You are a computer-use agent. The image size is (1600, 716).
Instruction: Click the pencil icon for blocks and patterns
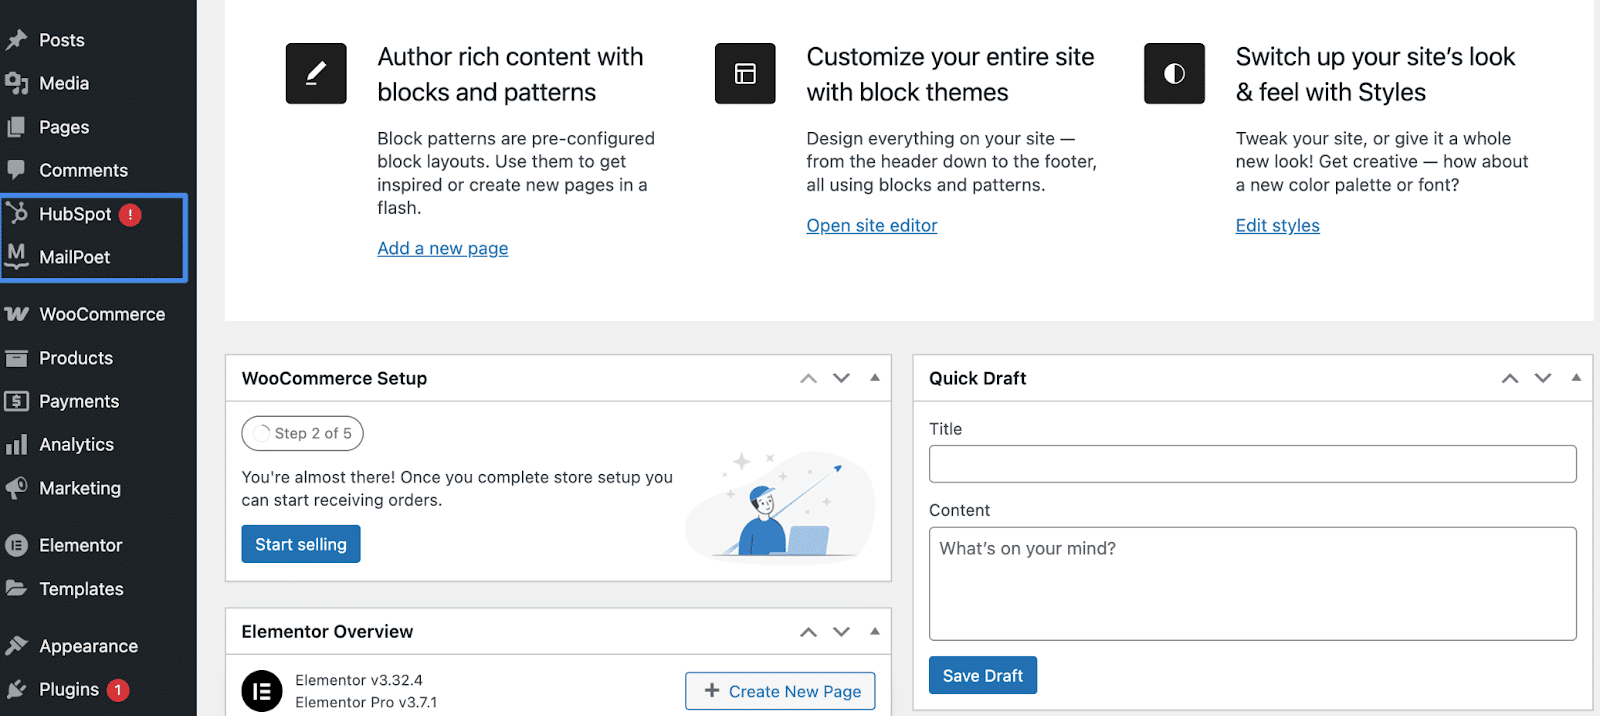coord(316,73)
